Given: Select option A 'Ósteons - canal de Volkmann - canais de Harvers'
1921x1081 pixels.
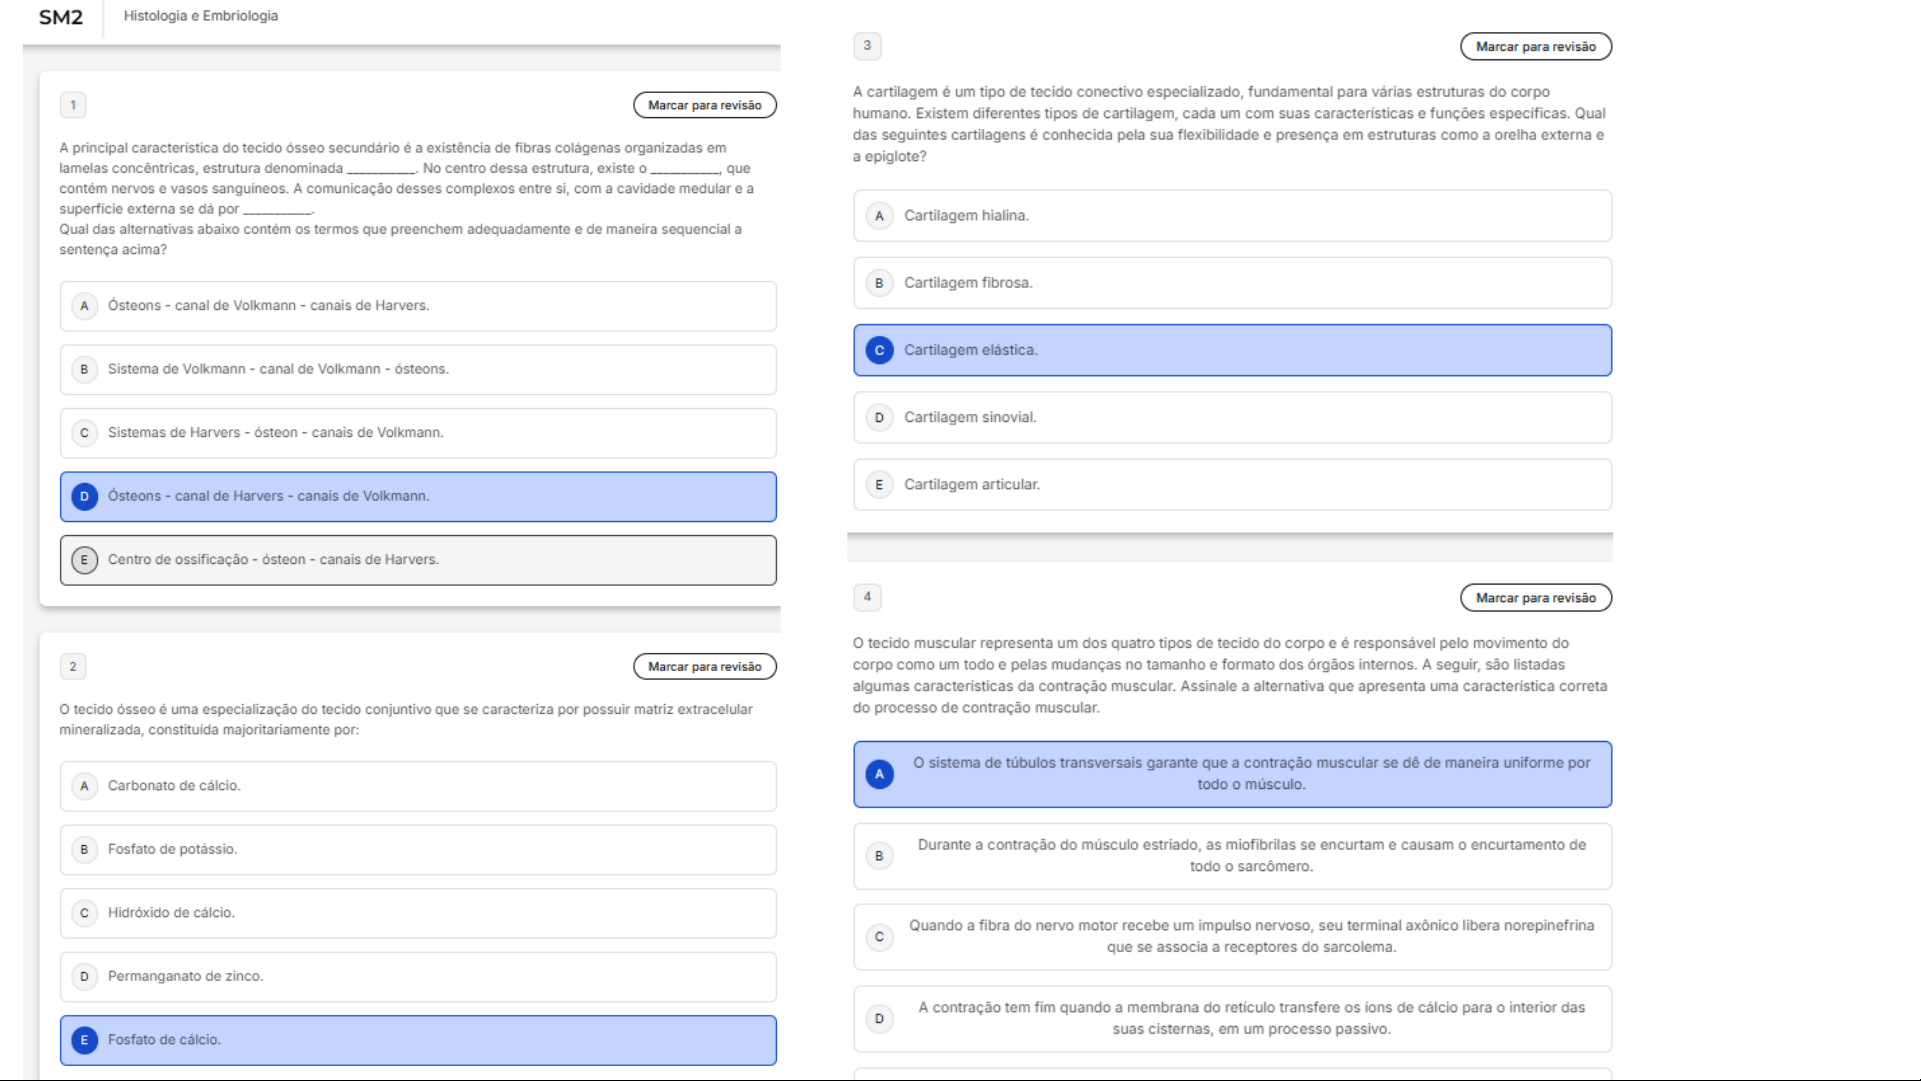Looking at the screenshot, I should point(418,306).
